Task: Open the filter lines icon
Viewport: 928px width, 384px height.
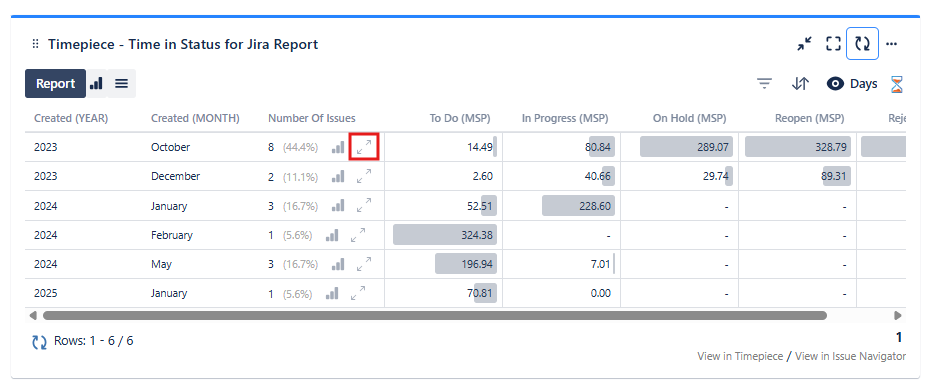Action: click(x=765, y=84)
